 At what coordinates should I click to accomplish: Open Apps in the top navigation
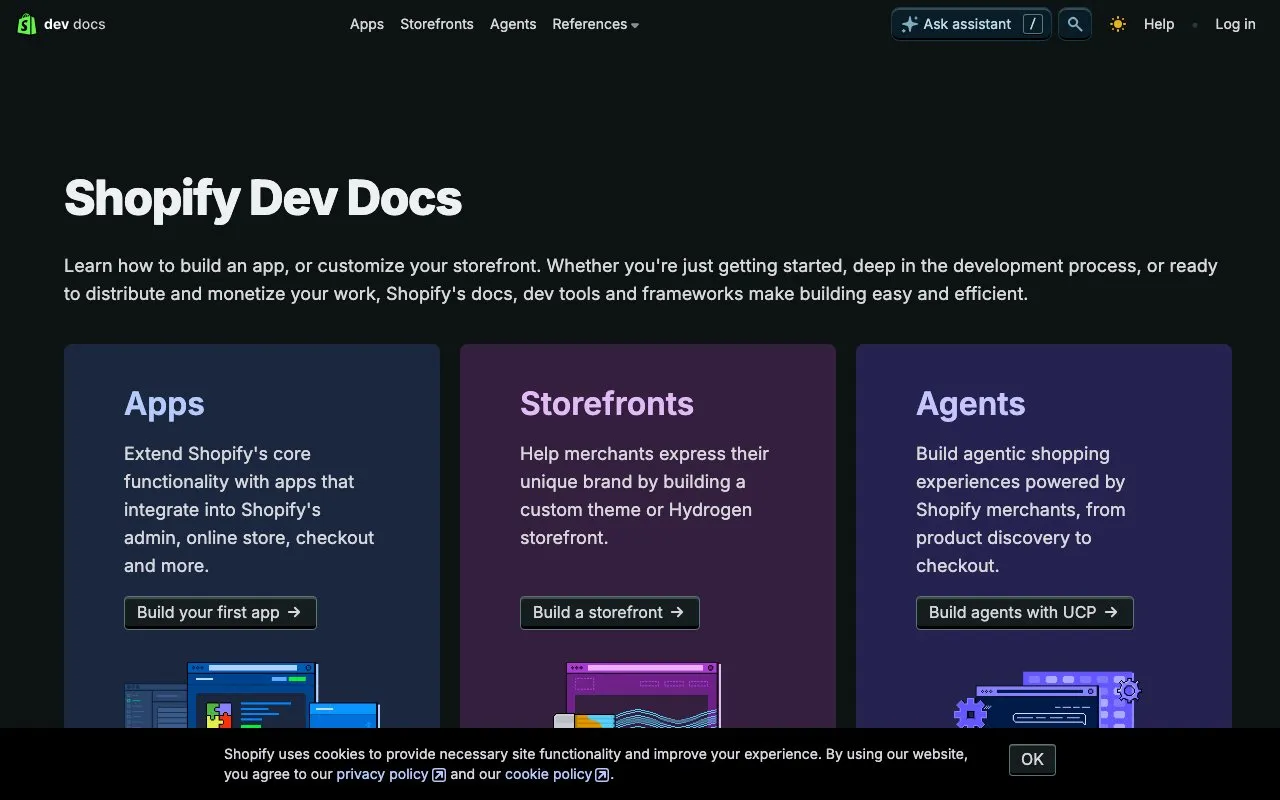pos(367,24)
